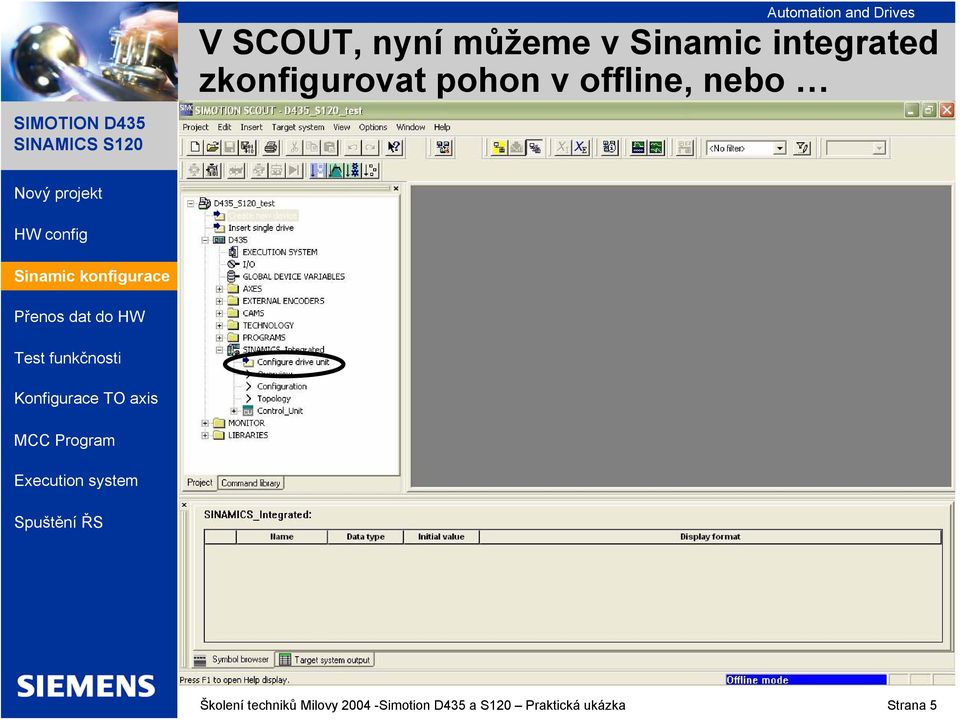Select the I/O tree item

[x=249, y=264]
